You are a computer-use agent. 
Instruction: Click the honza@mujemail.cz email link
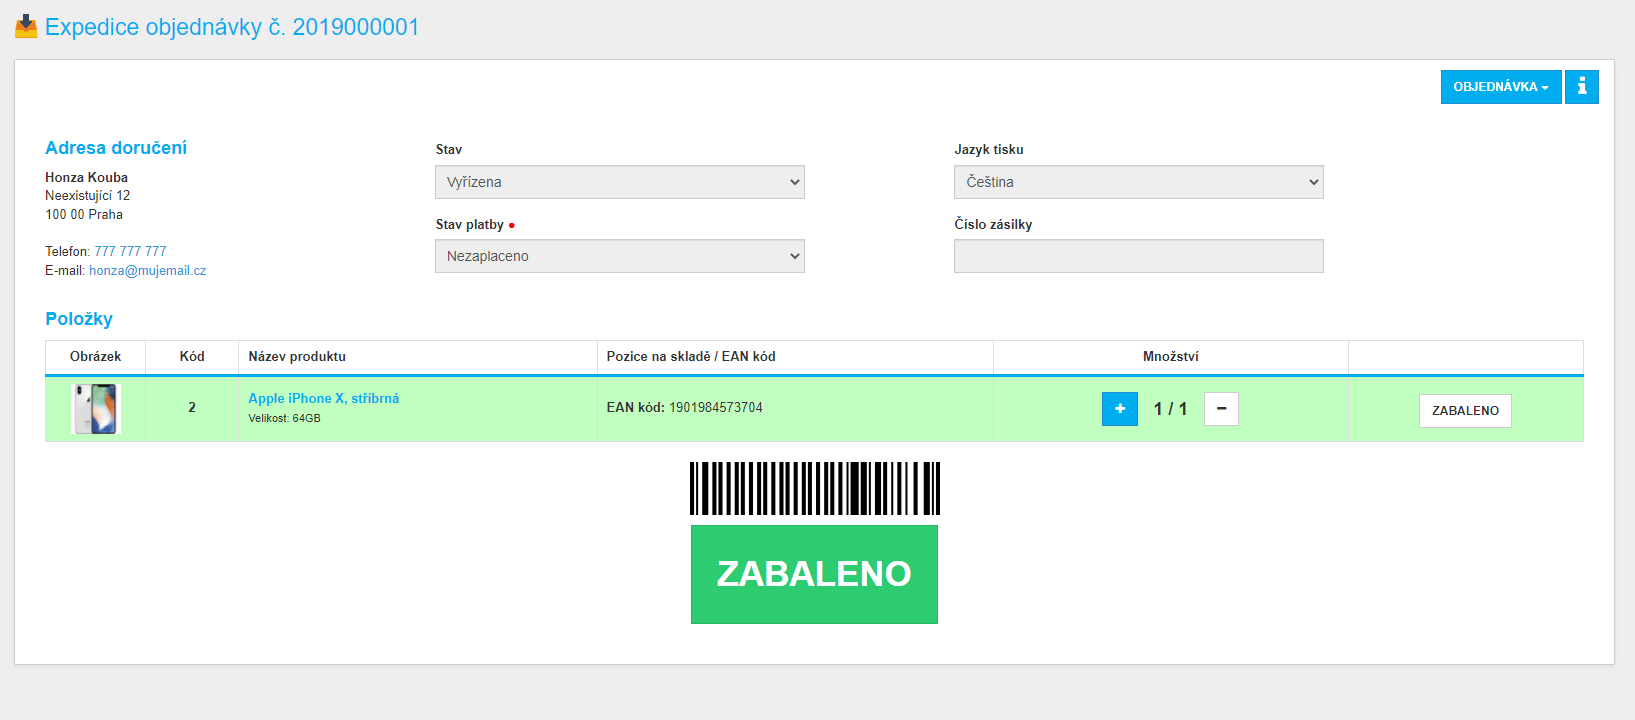point(148,270)
